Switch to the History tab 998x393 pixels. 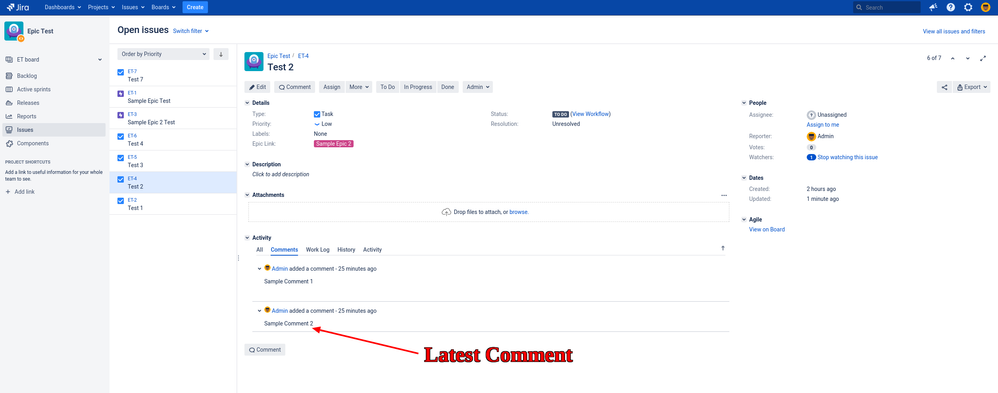346,250
